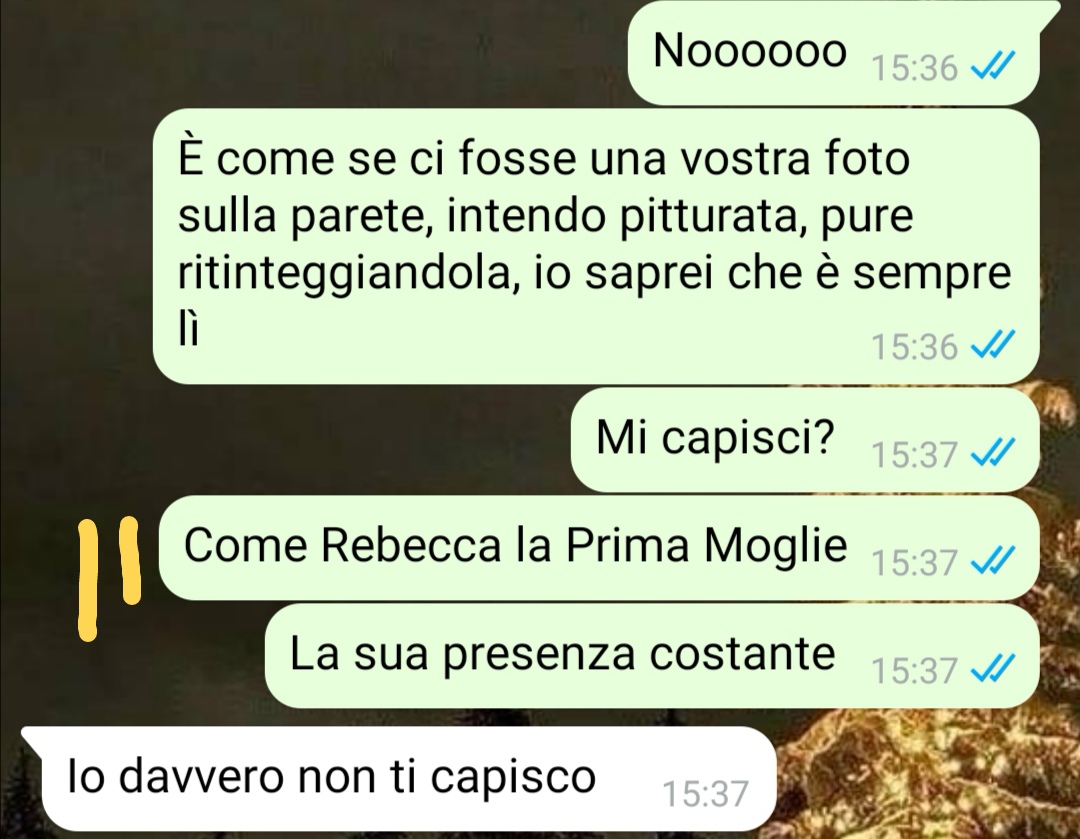Tap the 15:37 timestamp on La sua presenza costante
This screenshot has width=1080, height=839.
click(914, 670)
